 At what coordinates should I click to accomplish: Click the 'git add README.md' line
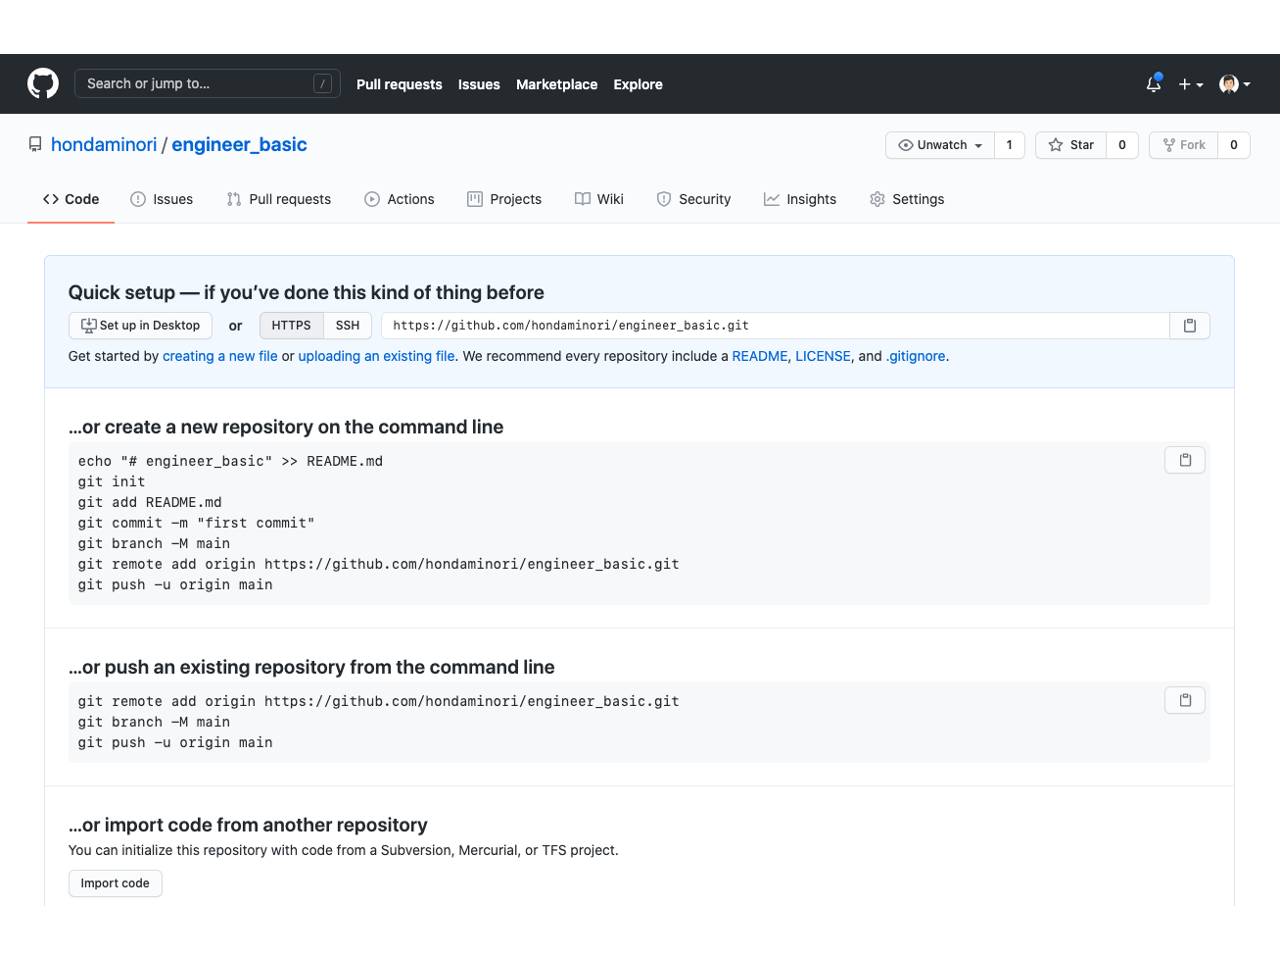pyautogui.click(x=150, y=503)
